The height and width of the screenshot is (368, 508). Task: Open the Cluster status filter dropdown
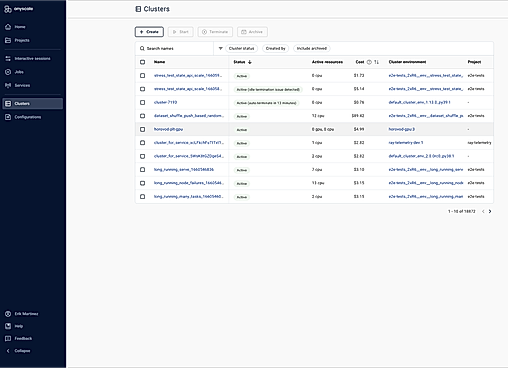(242, 48)
